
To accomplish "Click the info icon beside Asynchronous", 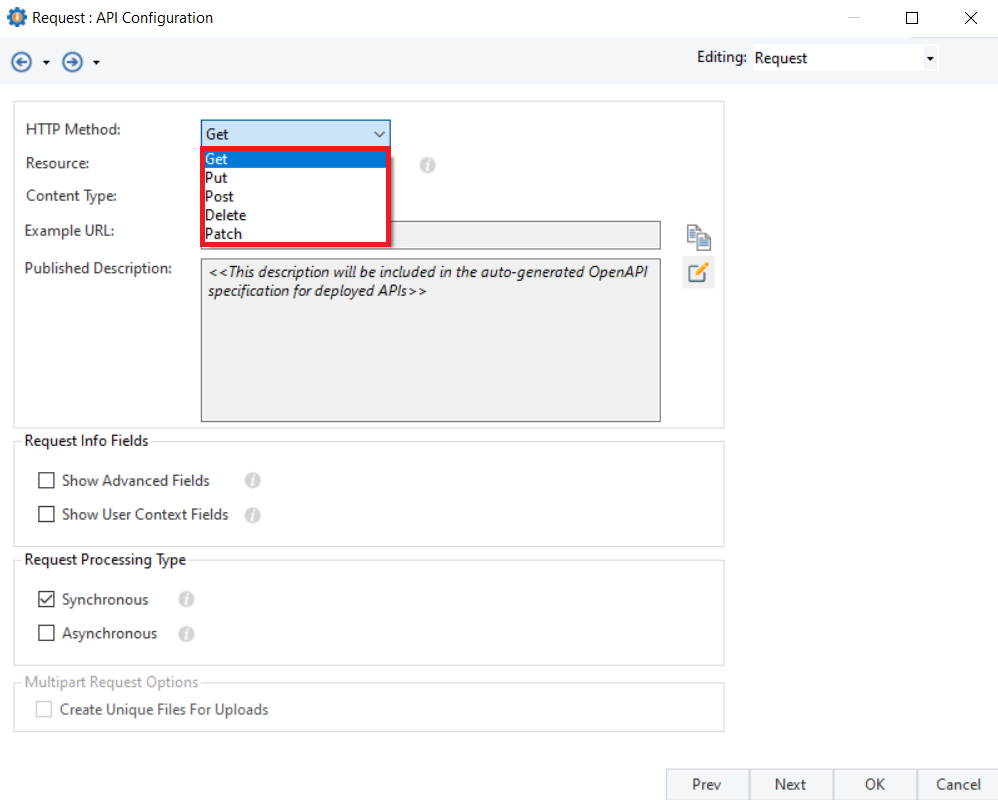I will click(186, 634).
